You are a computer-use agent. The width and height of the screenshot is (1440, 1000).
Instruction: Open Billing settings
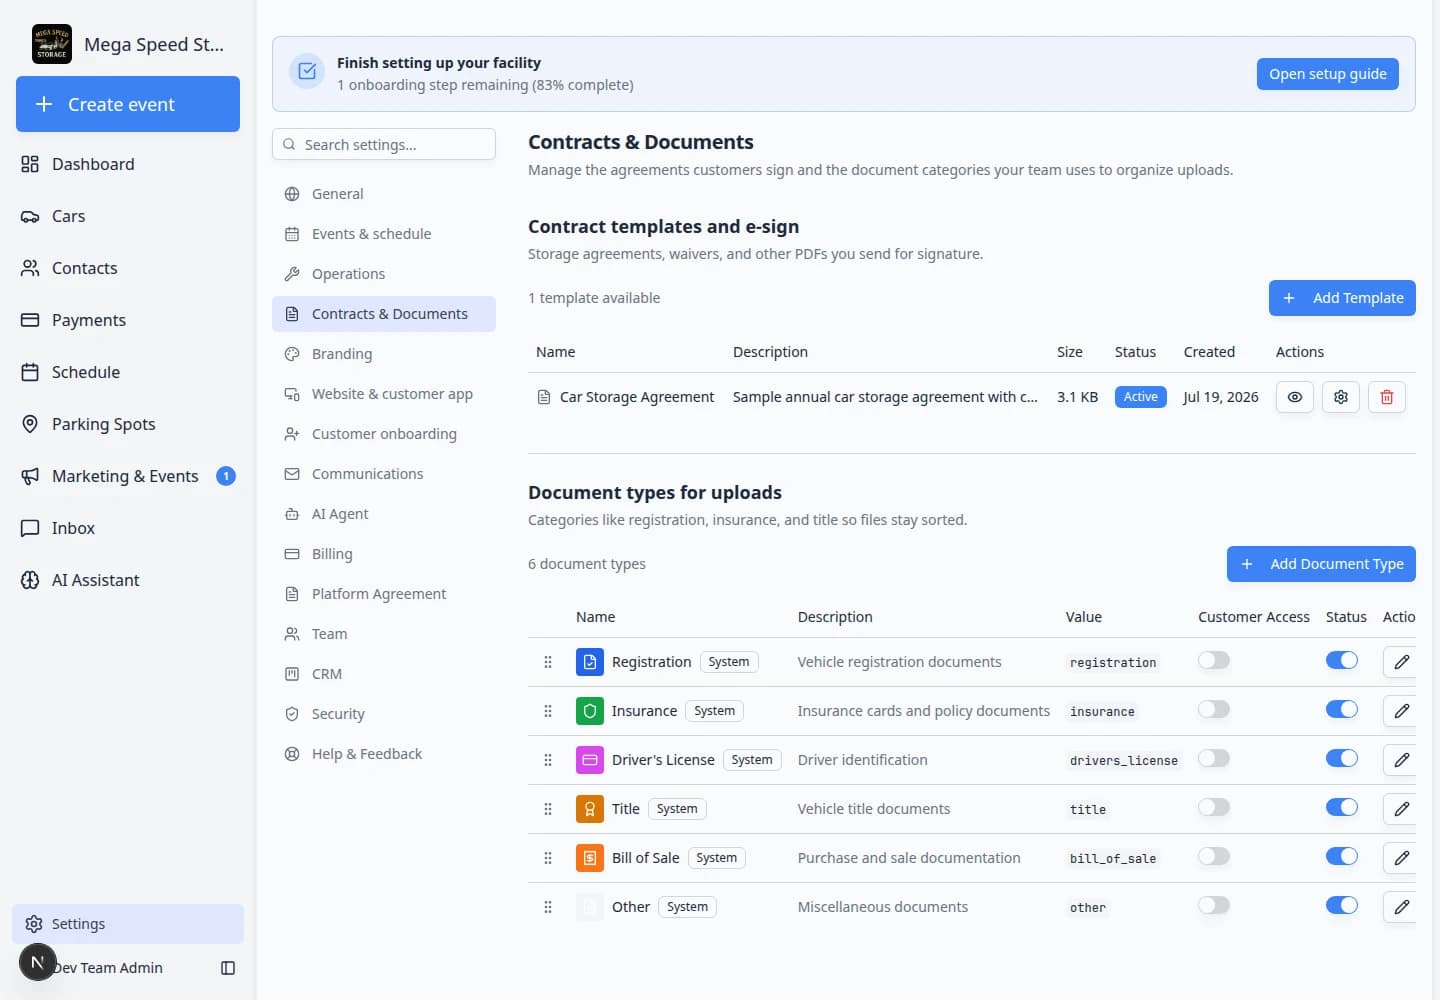[x=384, y=554]
